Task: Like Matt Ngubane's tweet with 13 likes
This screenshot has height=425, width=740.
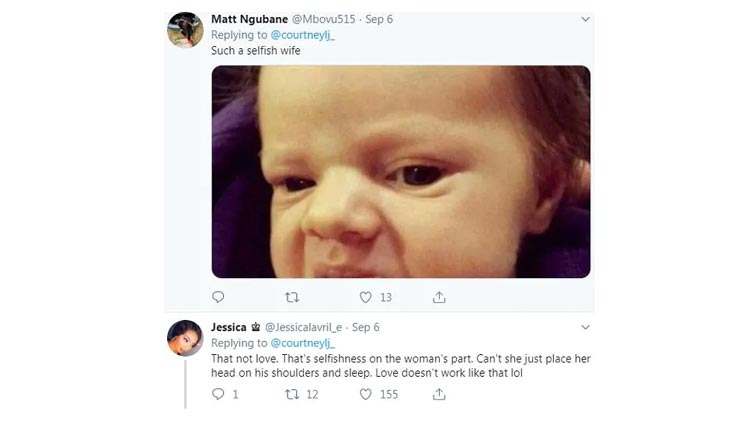Action: 366,297
